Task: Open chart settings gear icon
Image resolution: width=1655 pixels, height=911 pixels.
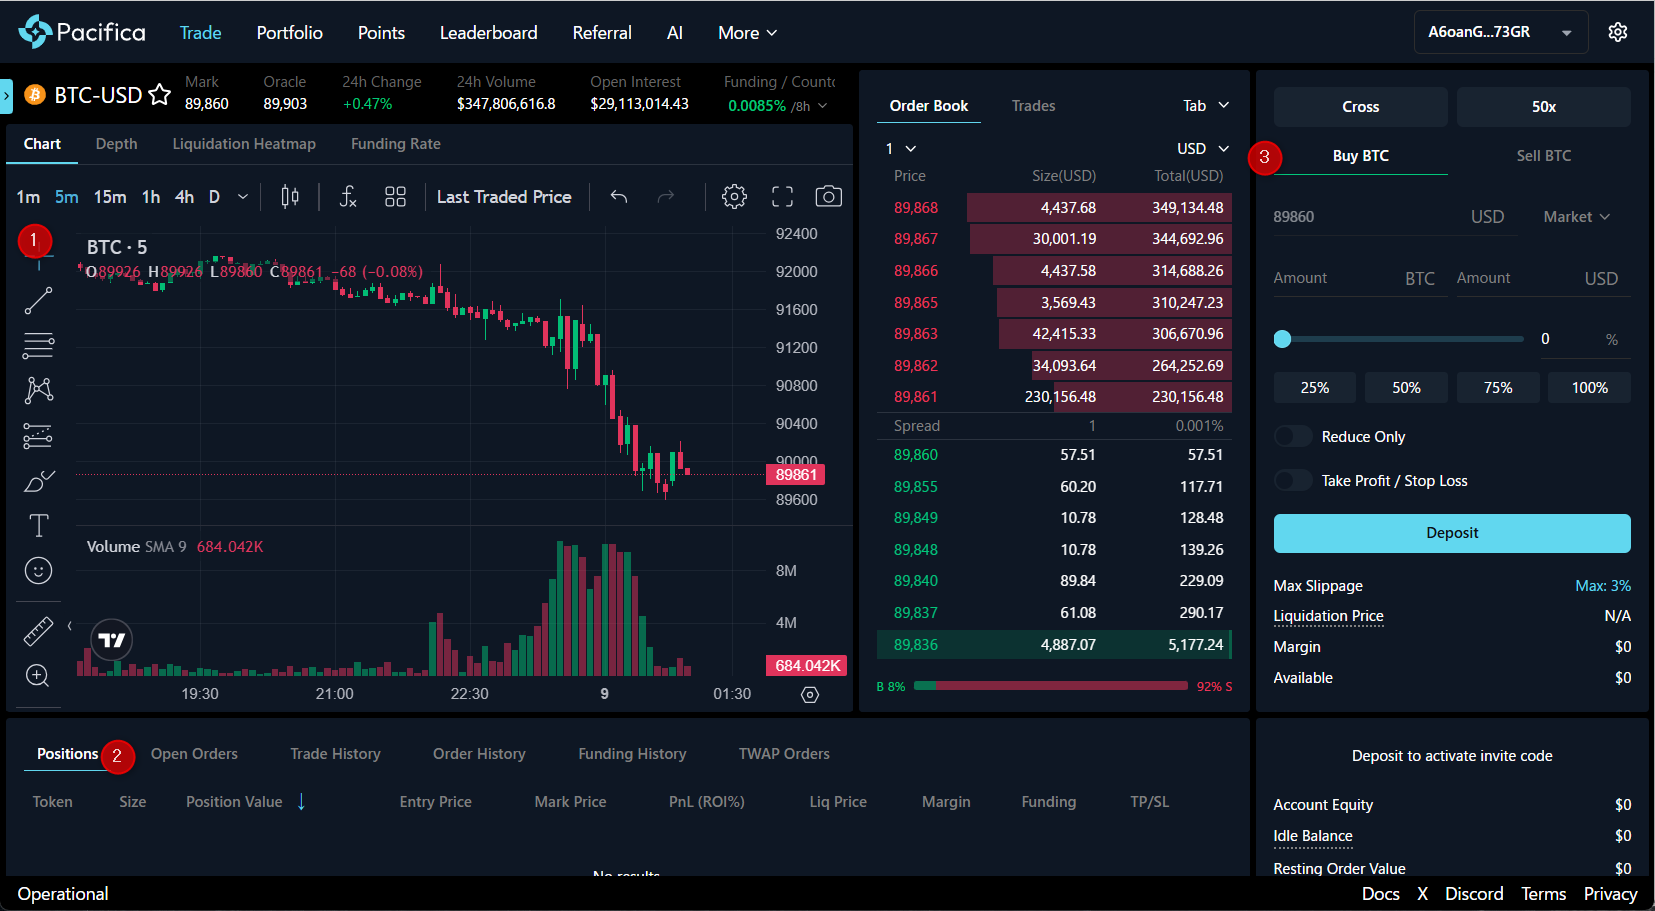Action: pos(734,197)
